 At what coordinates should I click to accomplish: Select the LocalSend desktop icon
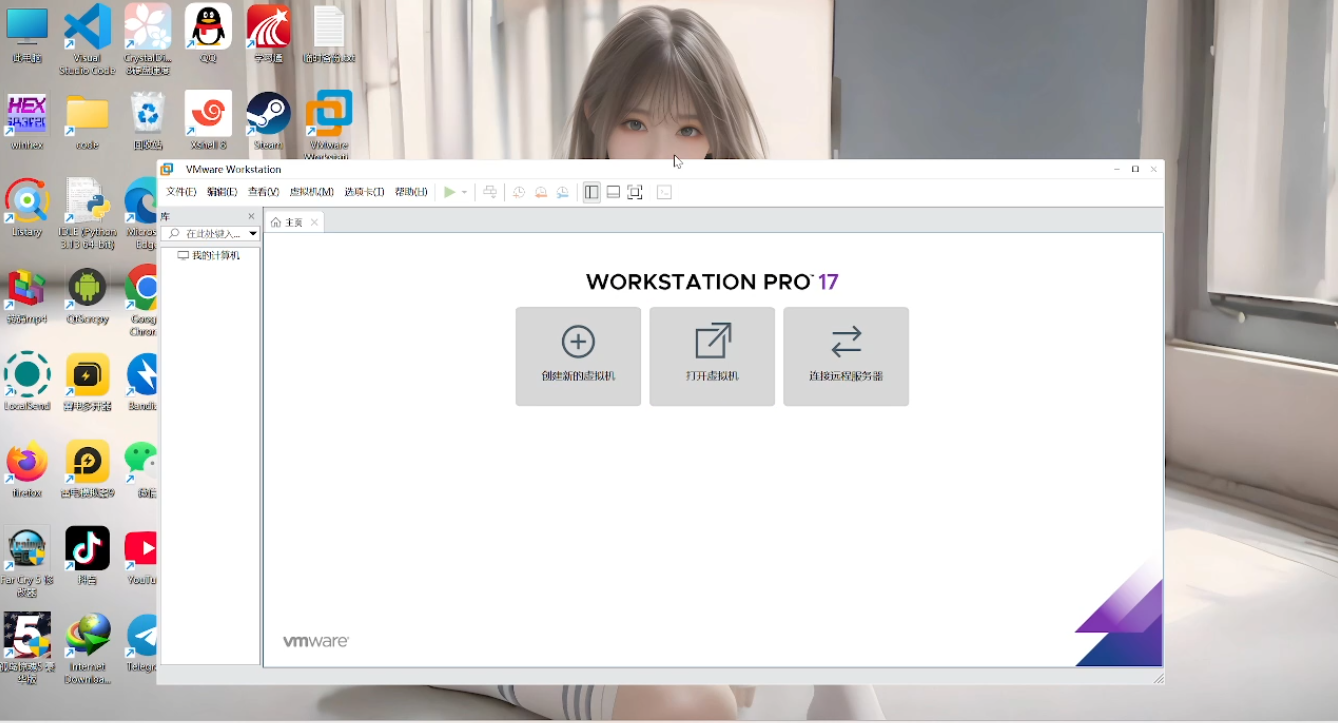pyautogui.click(x=27, y=381)
